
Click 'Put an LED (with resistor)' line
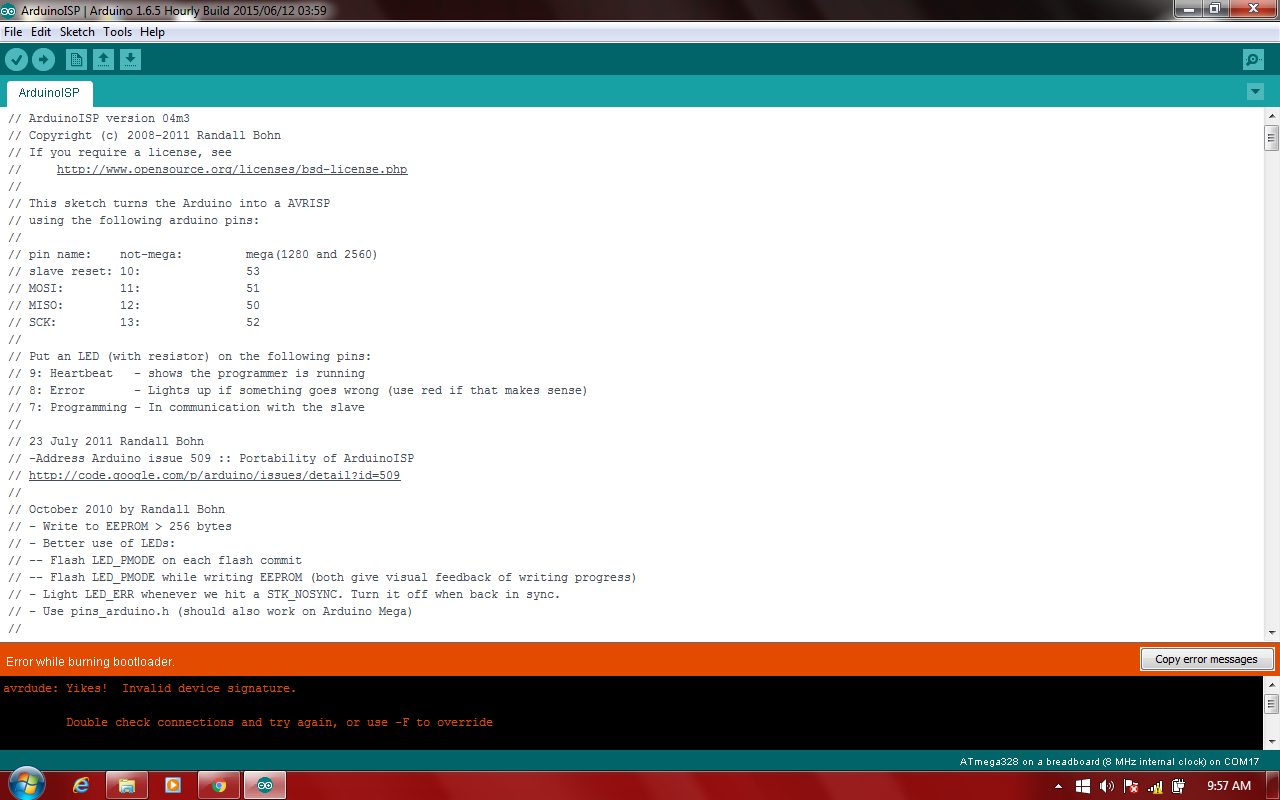pyautogui.click(x=190, y=356)
